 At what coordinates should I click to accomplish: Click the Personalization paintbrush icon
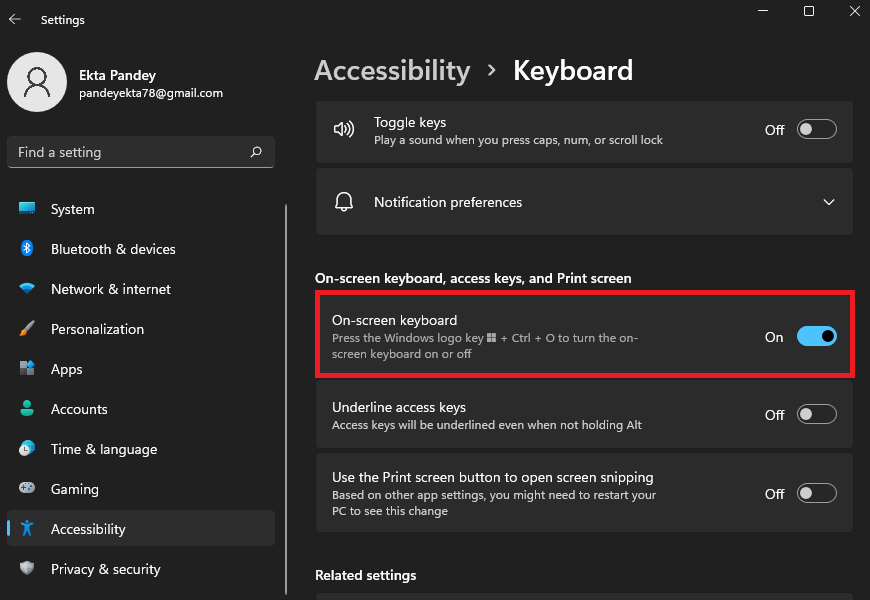28,329
